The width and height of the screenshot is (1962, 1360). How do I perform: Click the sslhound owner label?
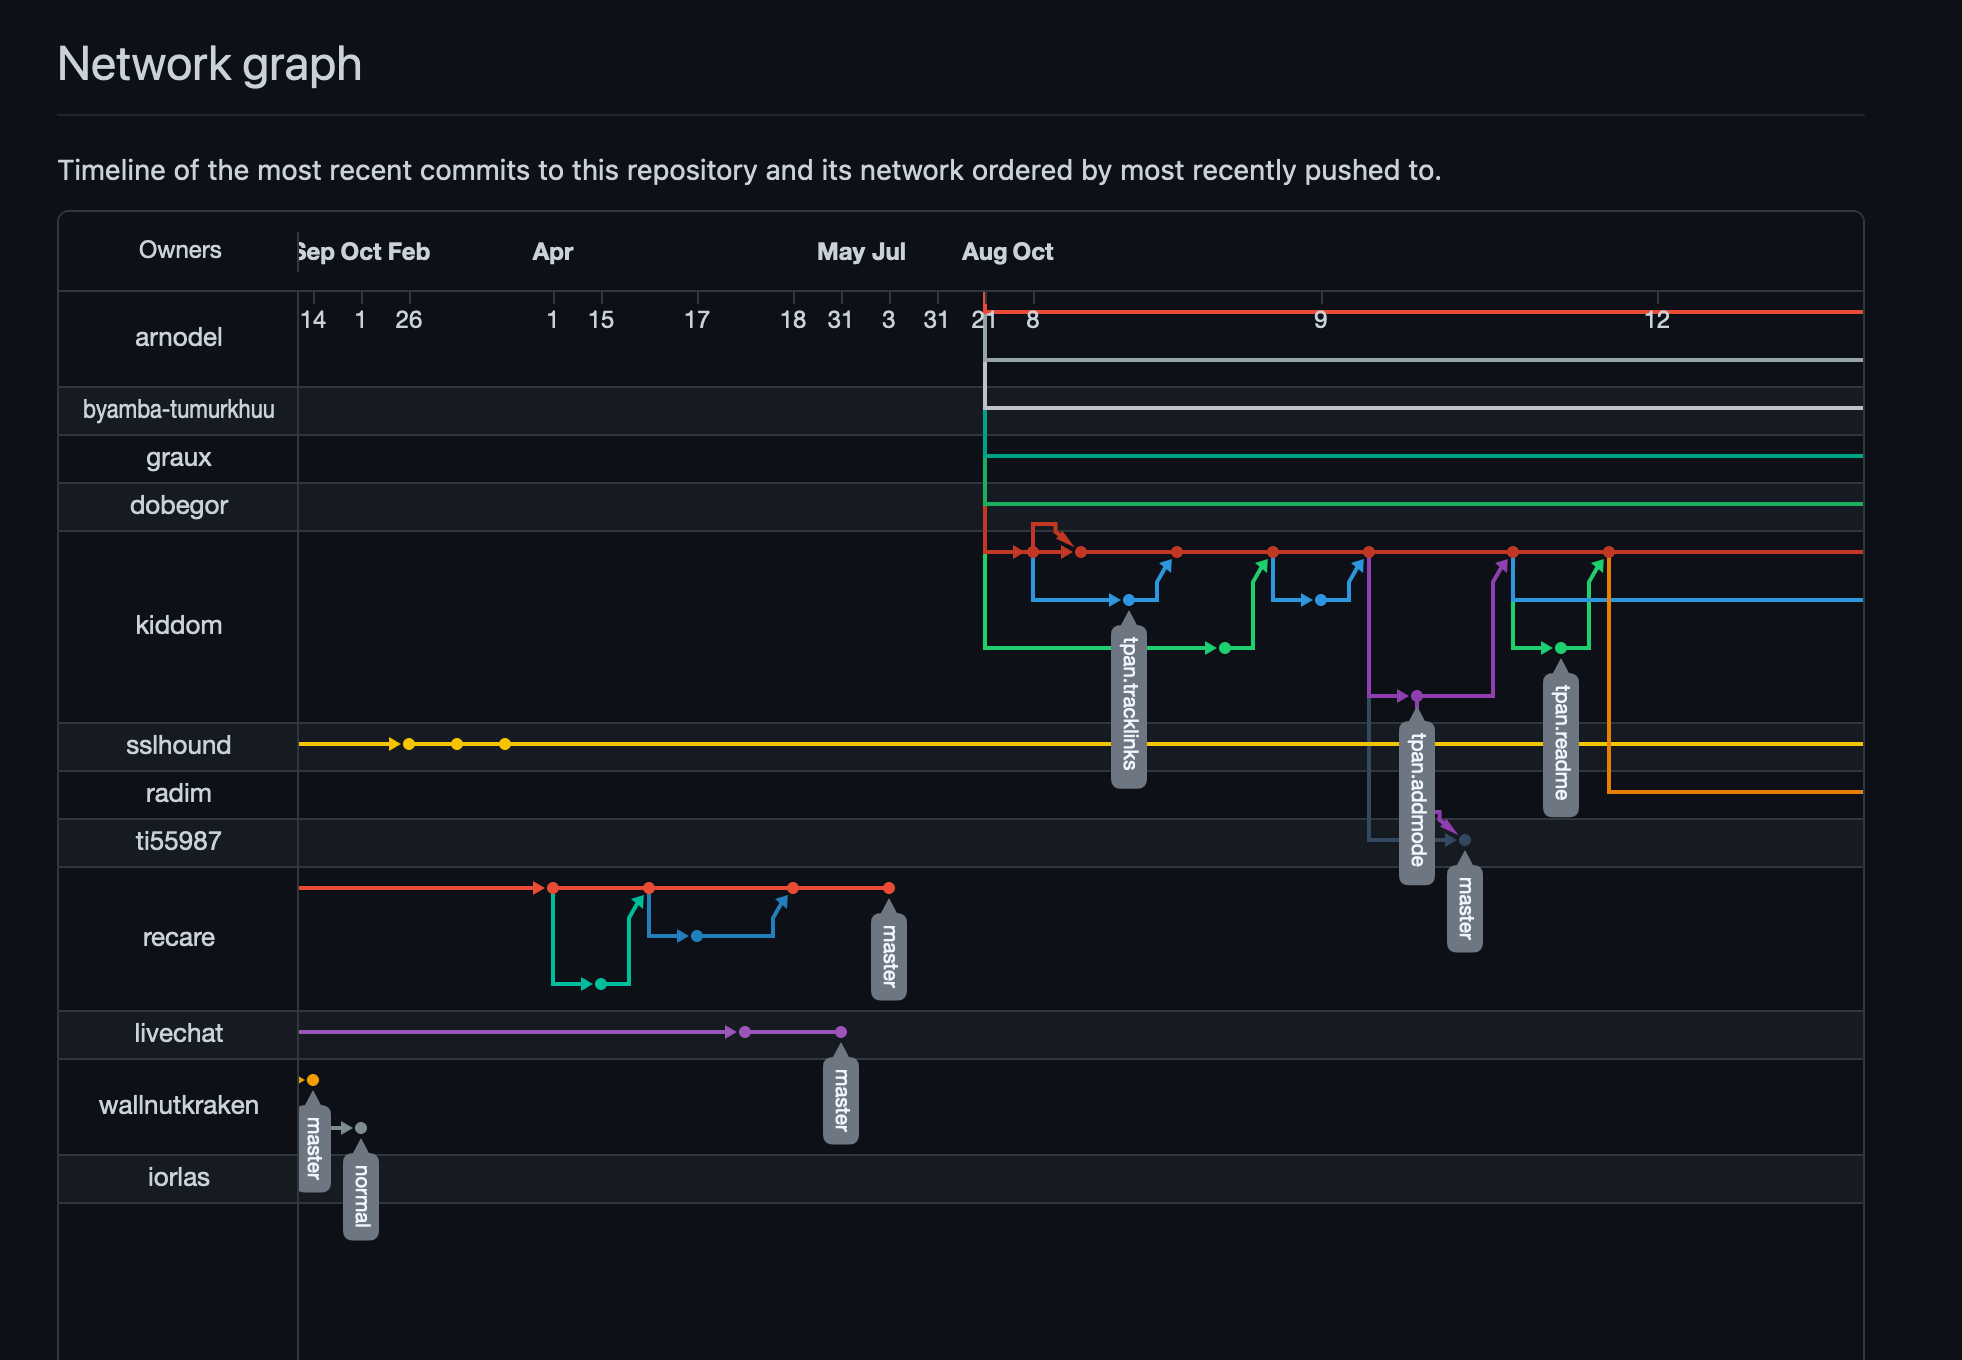[178, 746]
